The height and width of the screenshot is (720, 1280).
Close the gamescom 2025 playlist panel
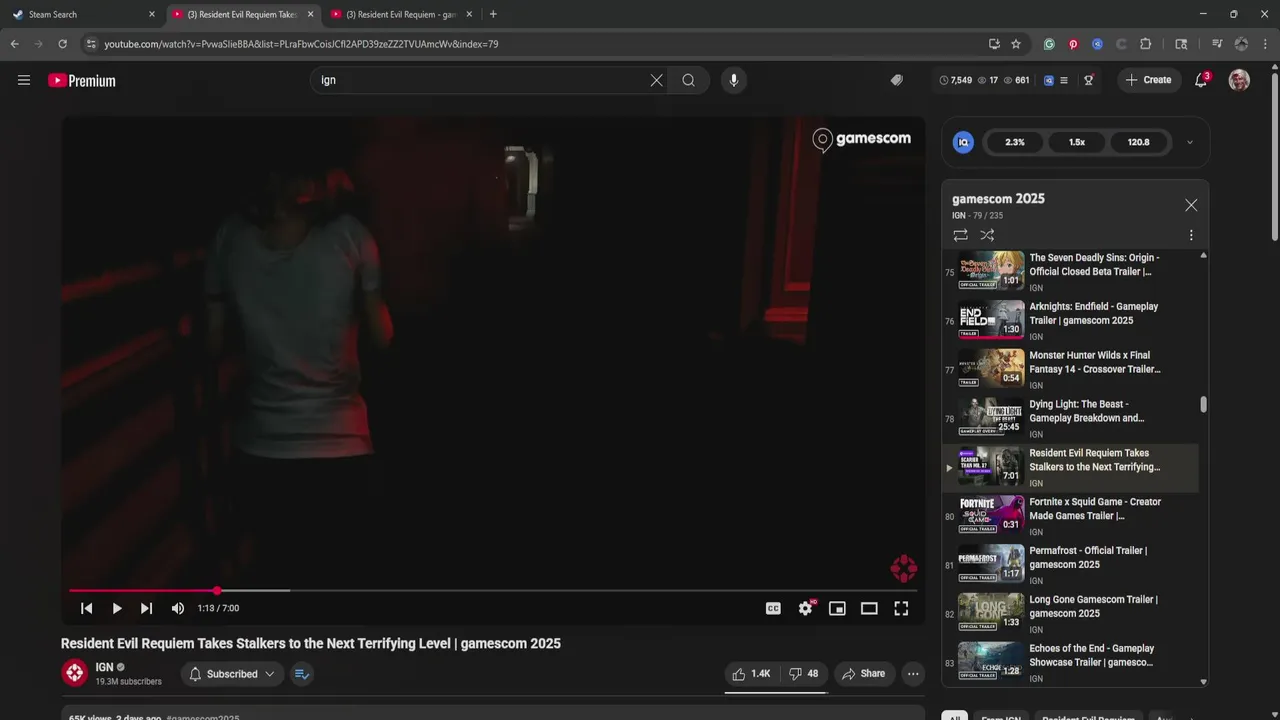click(1191, 205)
